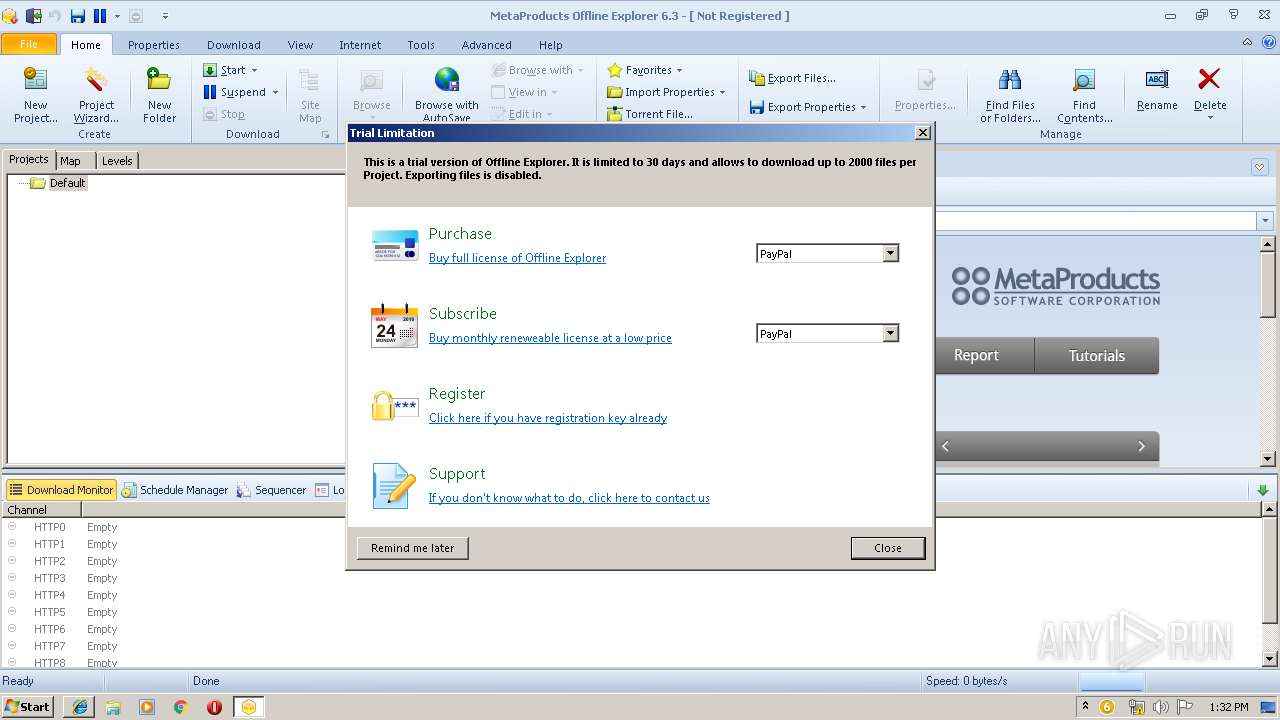Close Trial Limitation dialog via X
This screenshot has height=720, width=1280.
[x=922, y=133]
